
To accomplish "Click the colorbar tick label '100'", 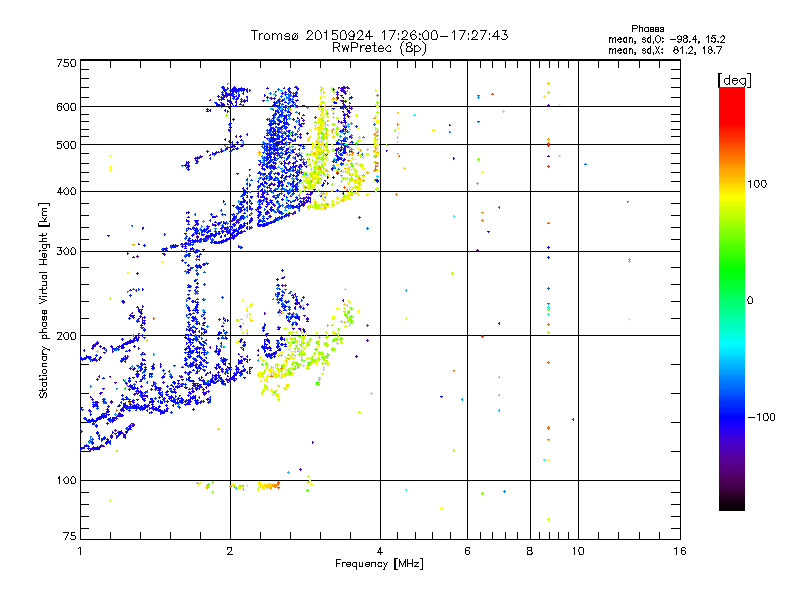I will click(x=757, y=184).
